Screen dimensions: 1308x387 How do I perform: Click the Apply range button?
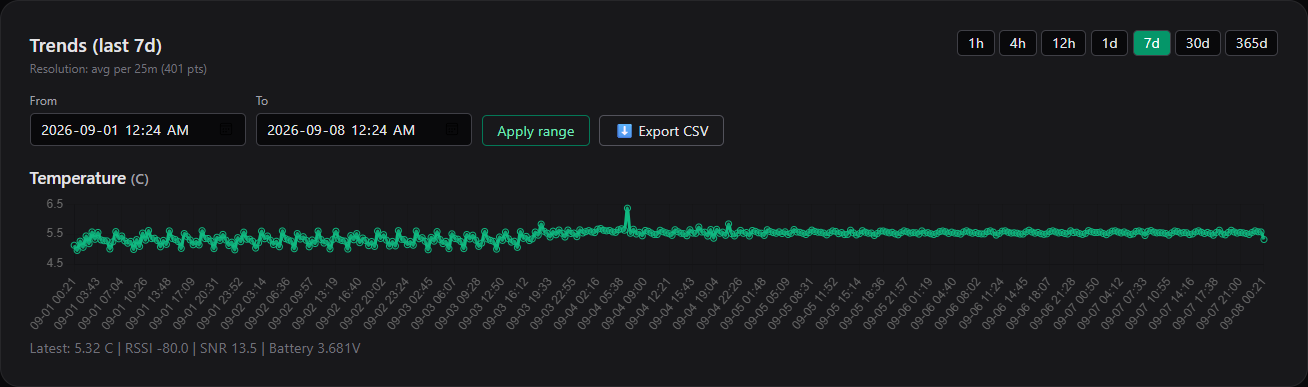point(535,131)
